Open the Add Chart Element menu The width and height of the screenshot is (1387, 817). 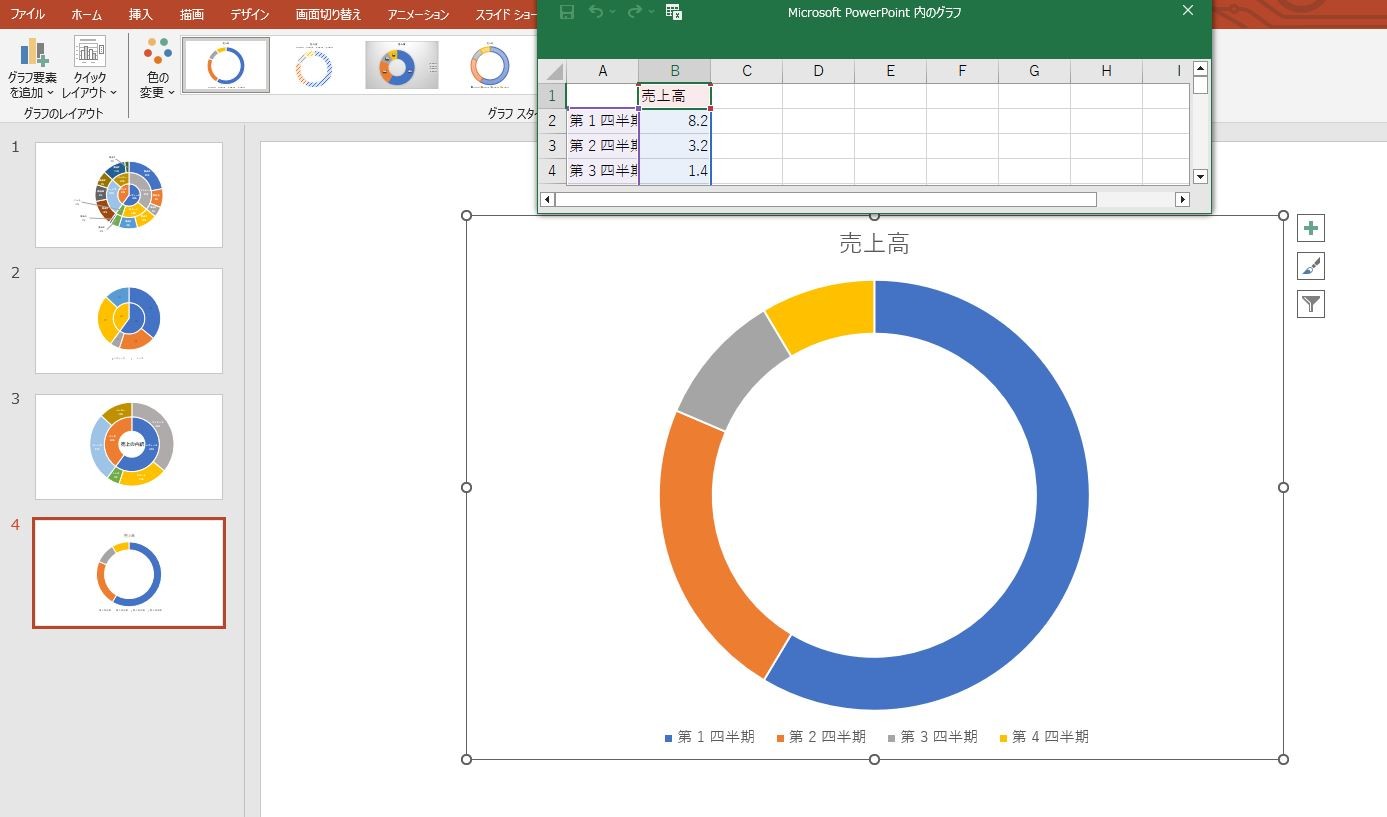pos(33,67)
